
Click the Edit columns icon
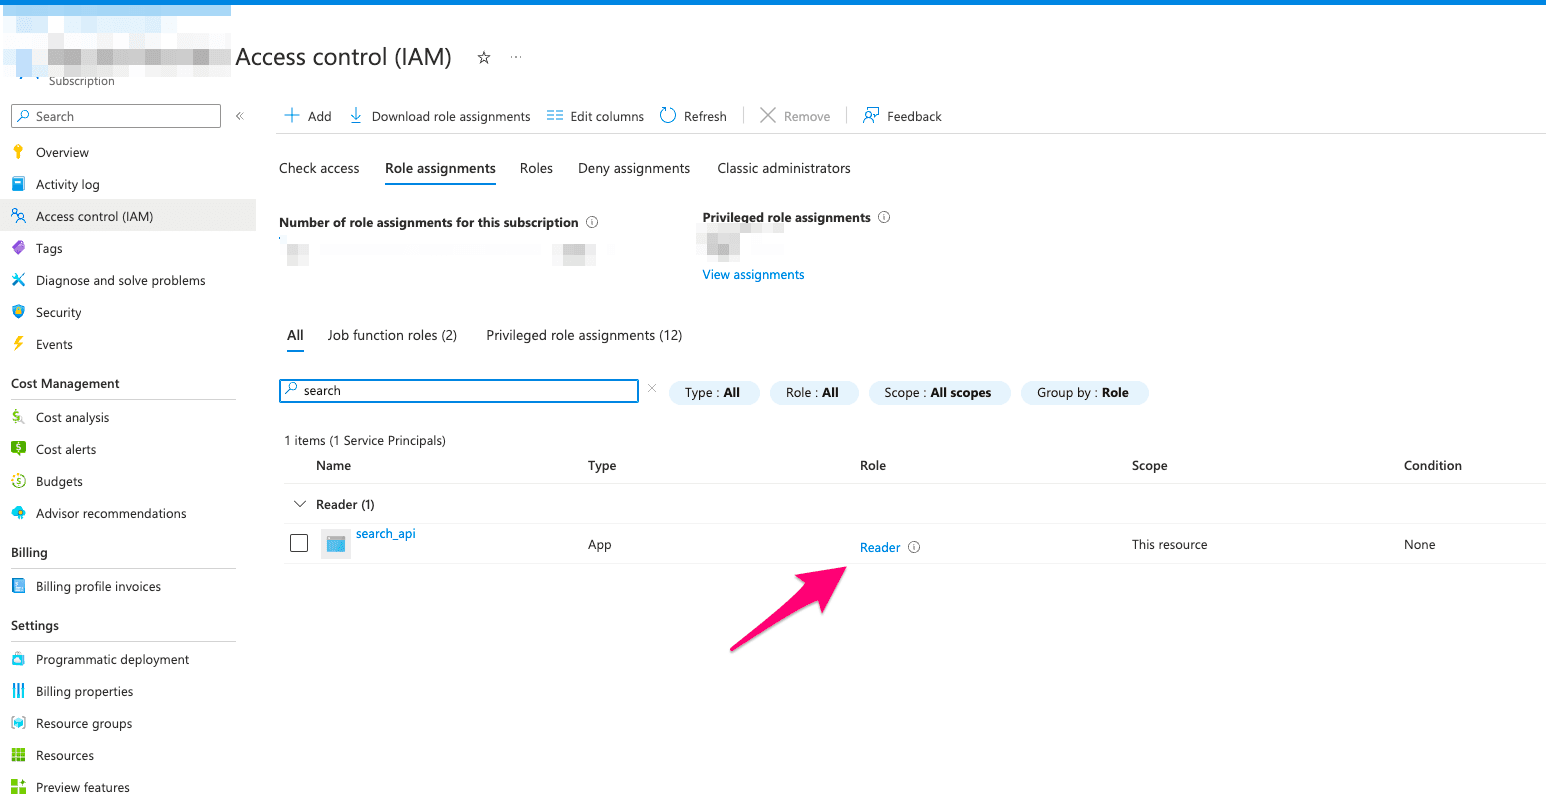tap(555, 116)
